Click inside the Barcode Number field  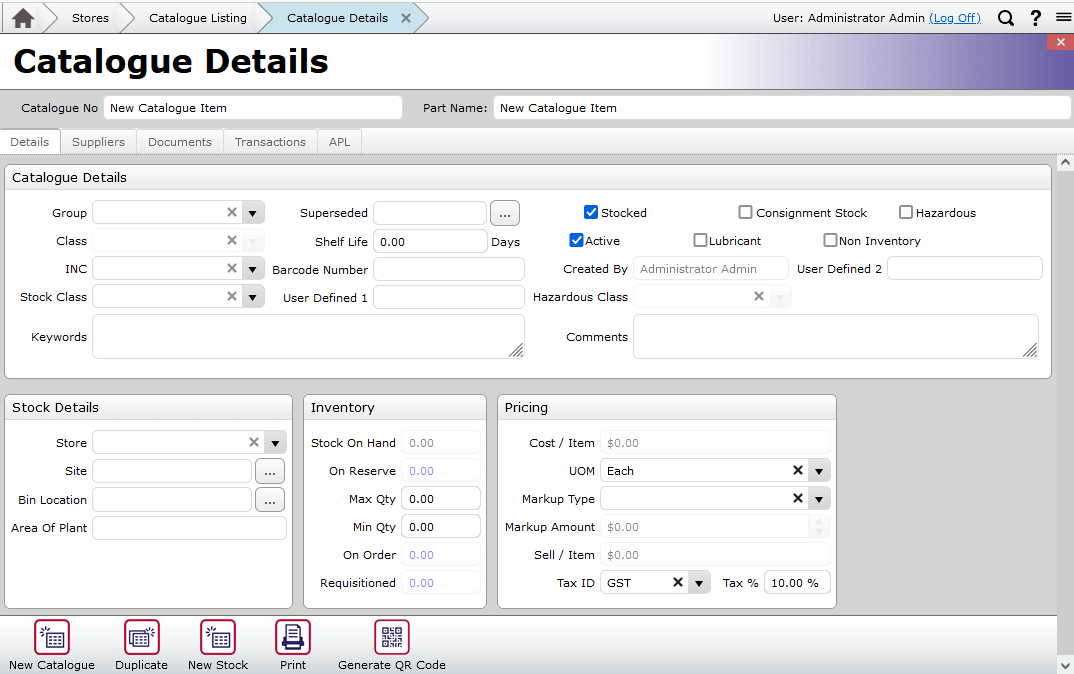coord(448,268)
